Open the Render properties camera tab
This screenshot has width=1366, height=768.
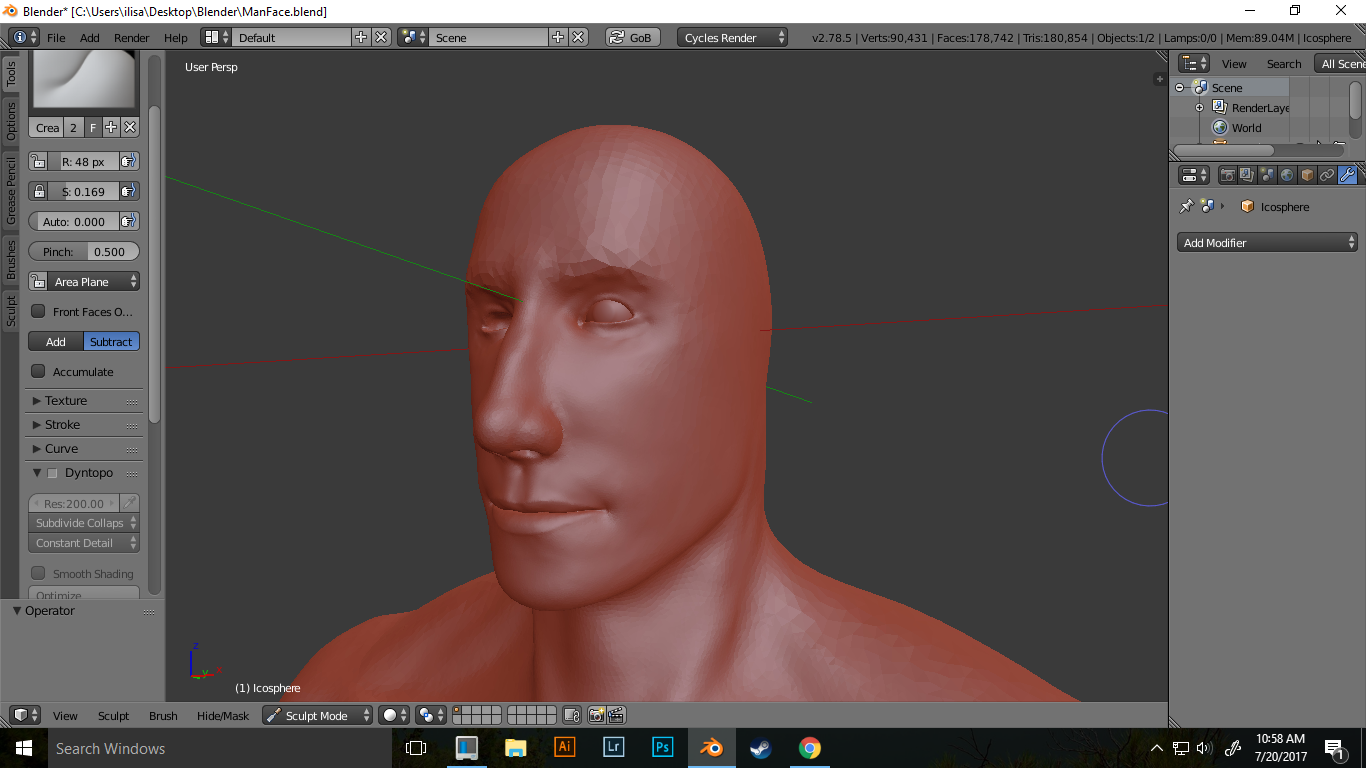pos(1227,175)
